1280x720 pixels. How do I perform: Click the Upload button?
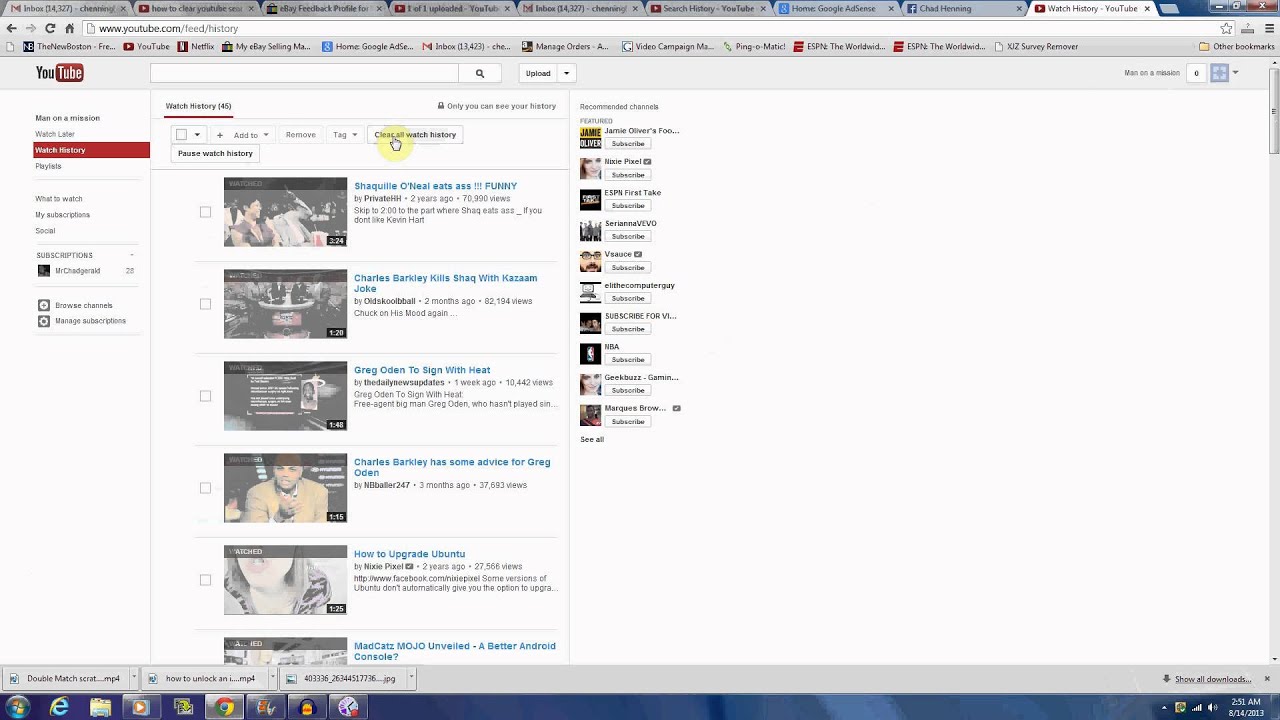pos(538,73)
